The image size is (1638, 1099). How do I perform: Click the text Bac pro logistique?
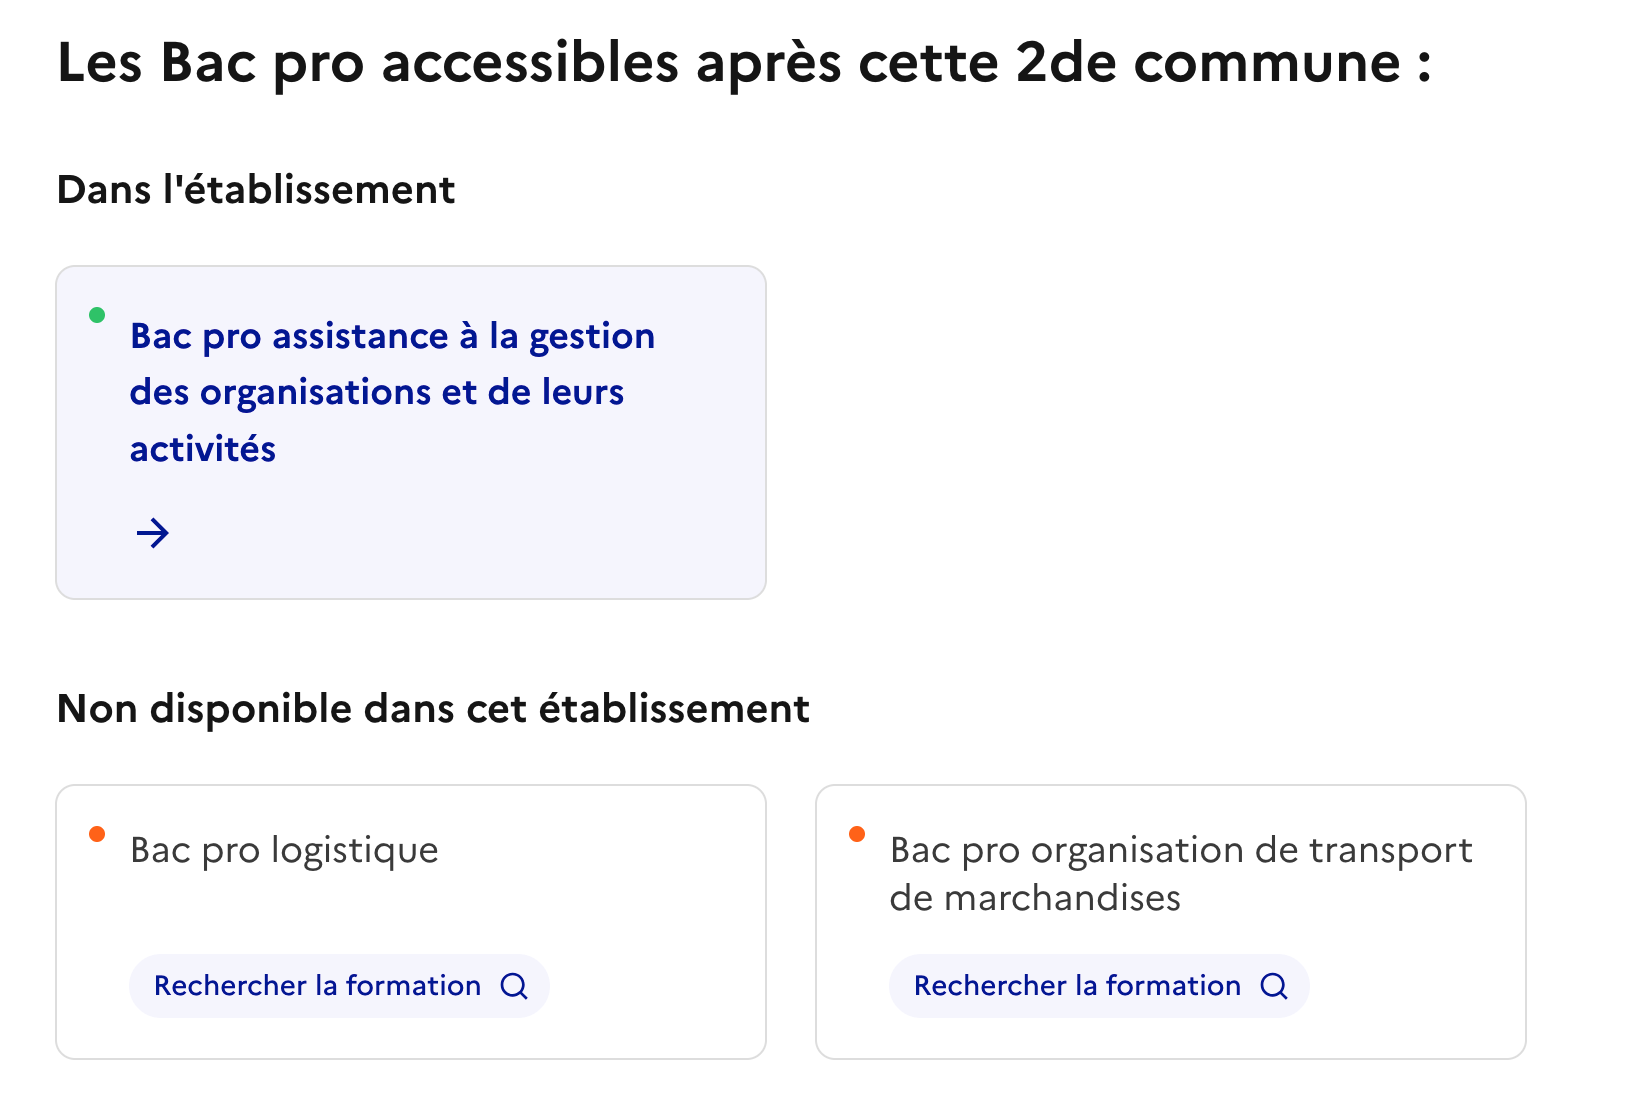(283, 850)
